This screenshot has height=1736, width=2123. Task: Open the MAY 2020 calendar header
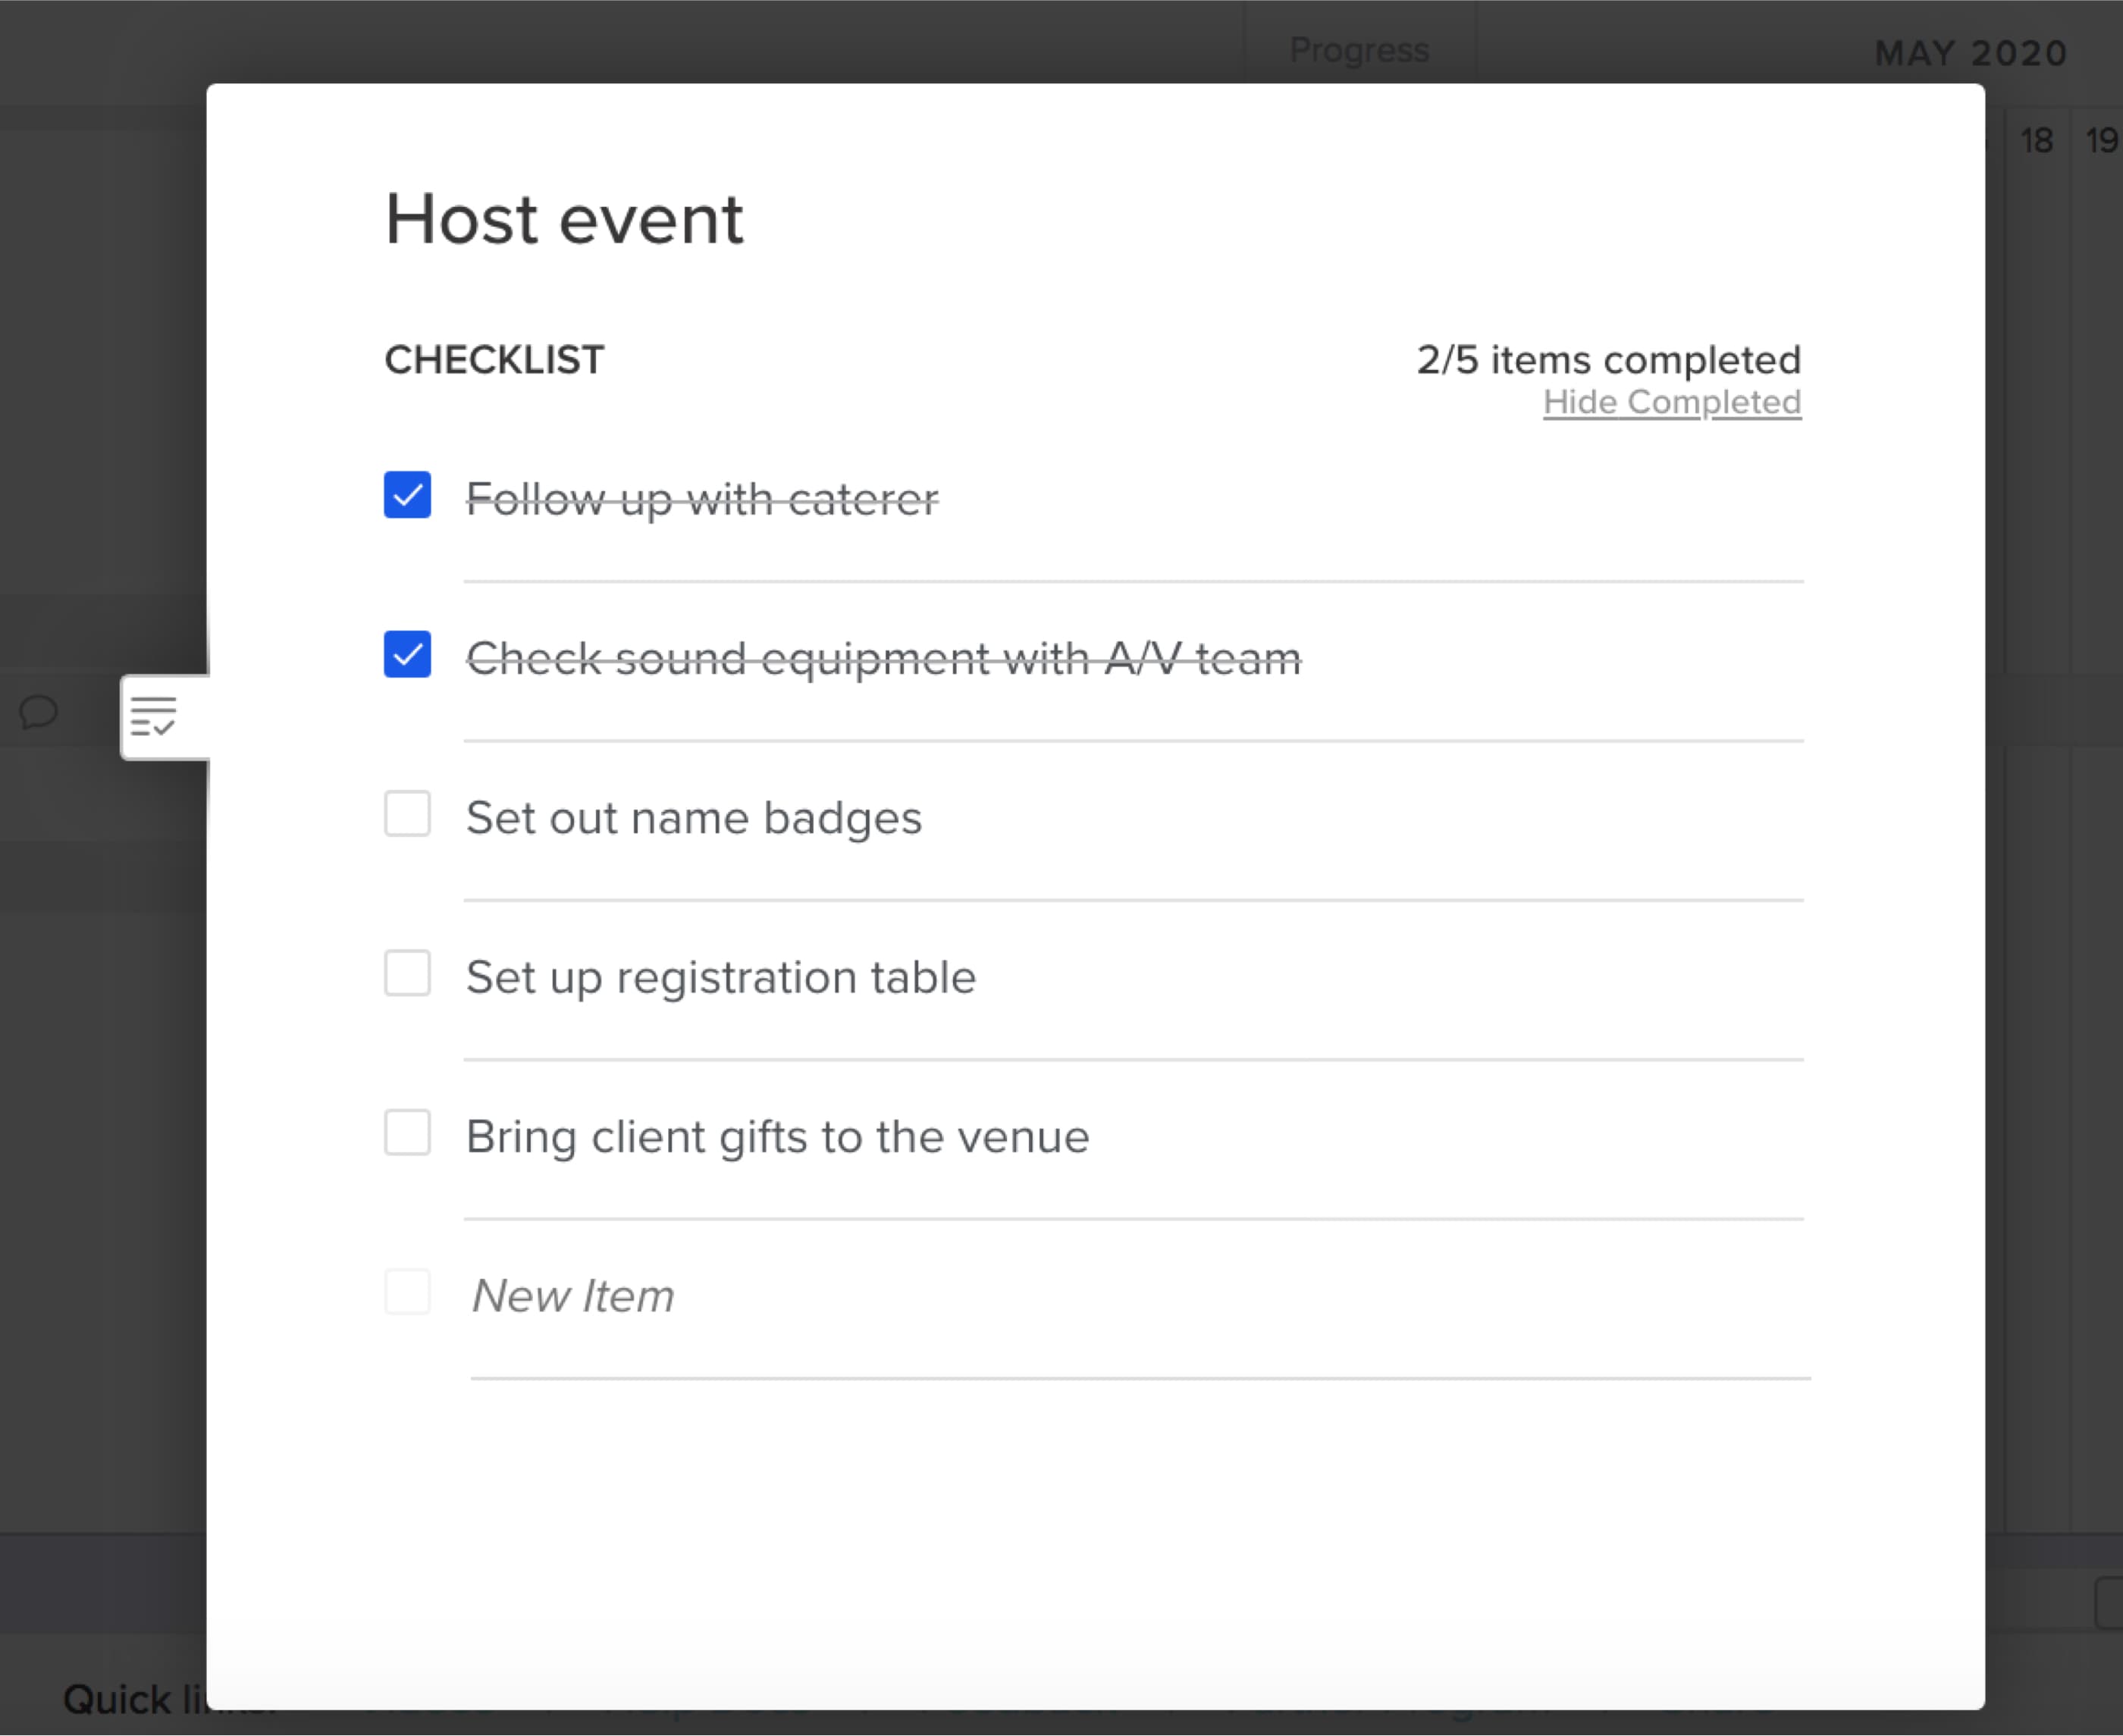[1970, 52]
